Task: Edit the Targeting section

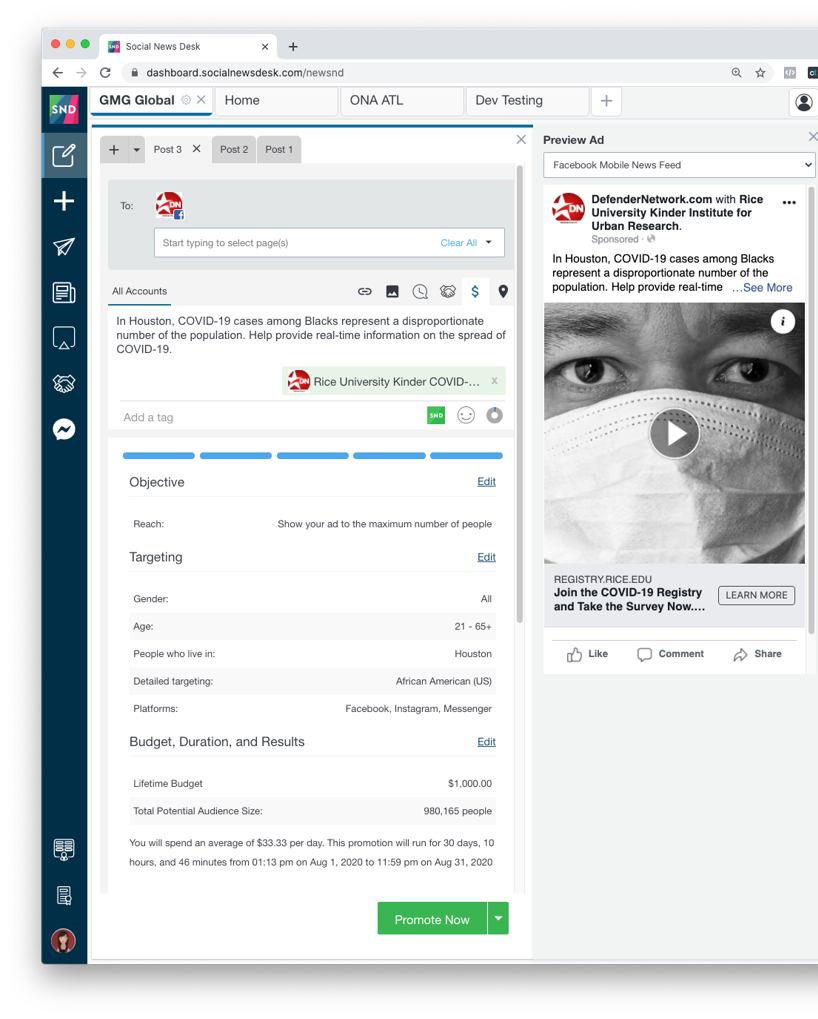Action: point(486,557)
